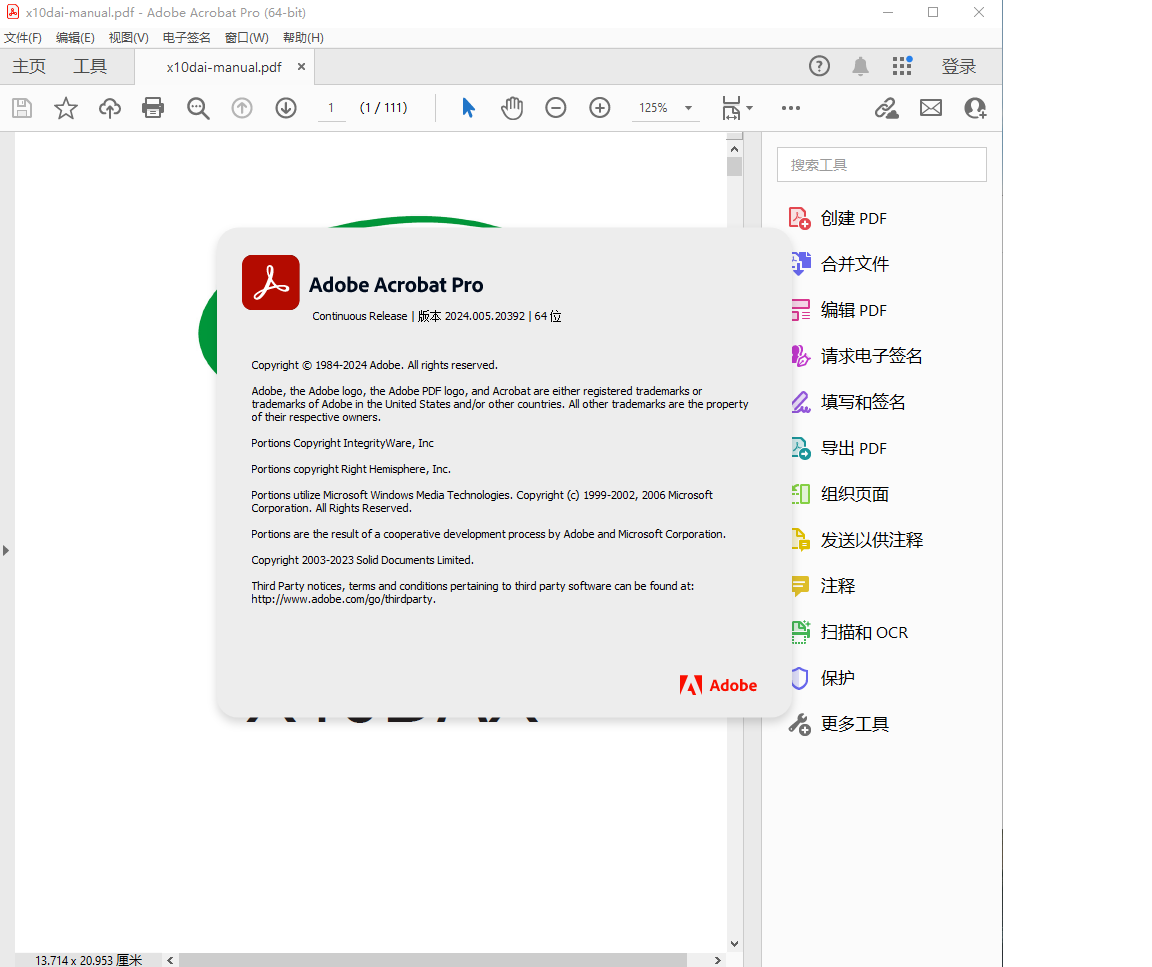The height and width of the screenshot is (967, 1152).
Task: Choose the Selection arrow tool
Action: (x=468, y=108)
